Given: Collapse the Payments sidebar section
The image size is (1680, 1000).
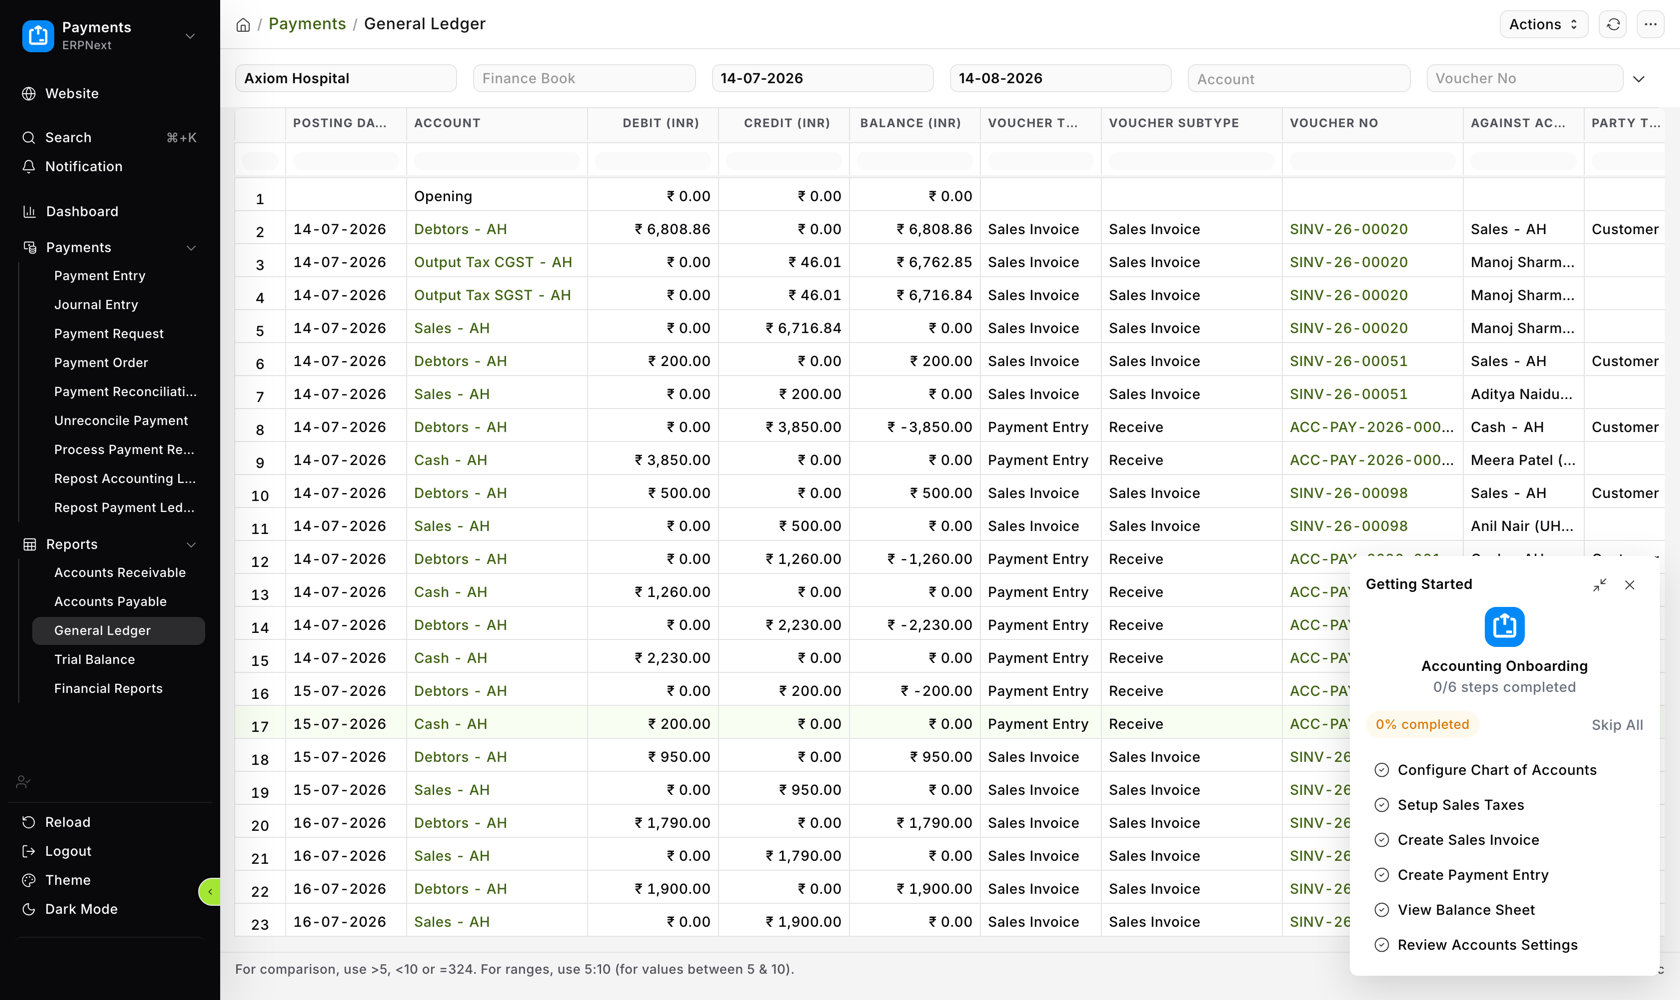Looking at the screenshot, I should [191, 248].
